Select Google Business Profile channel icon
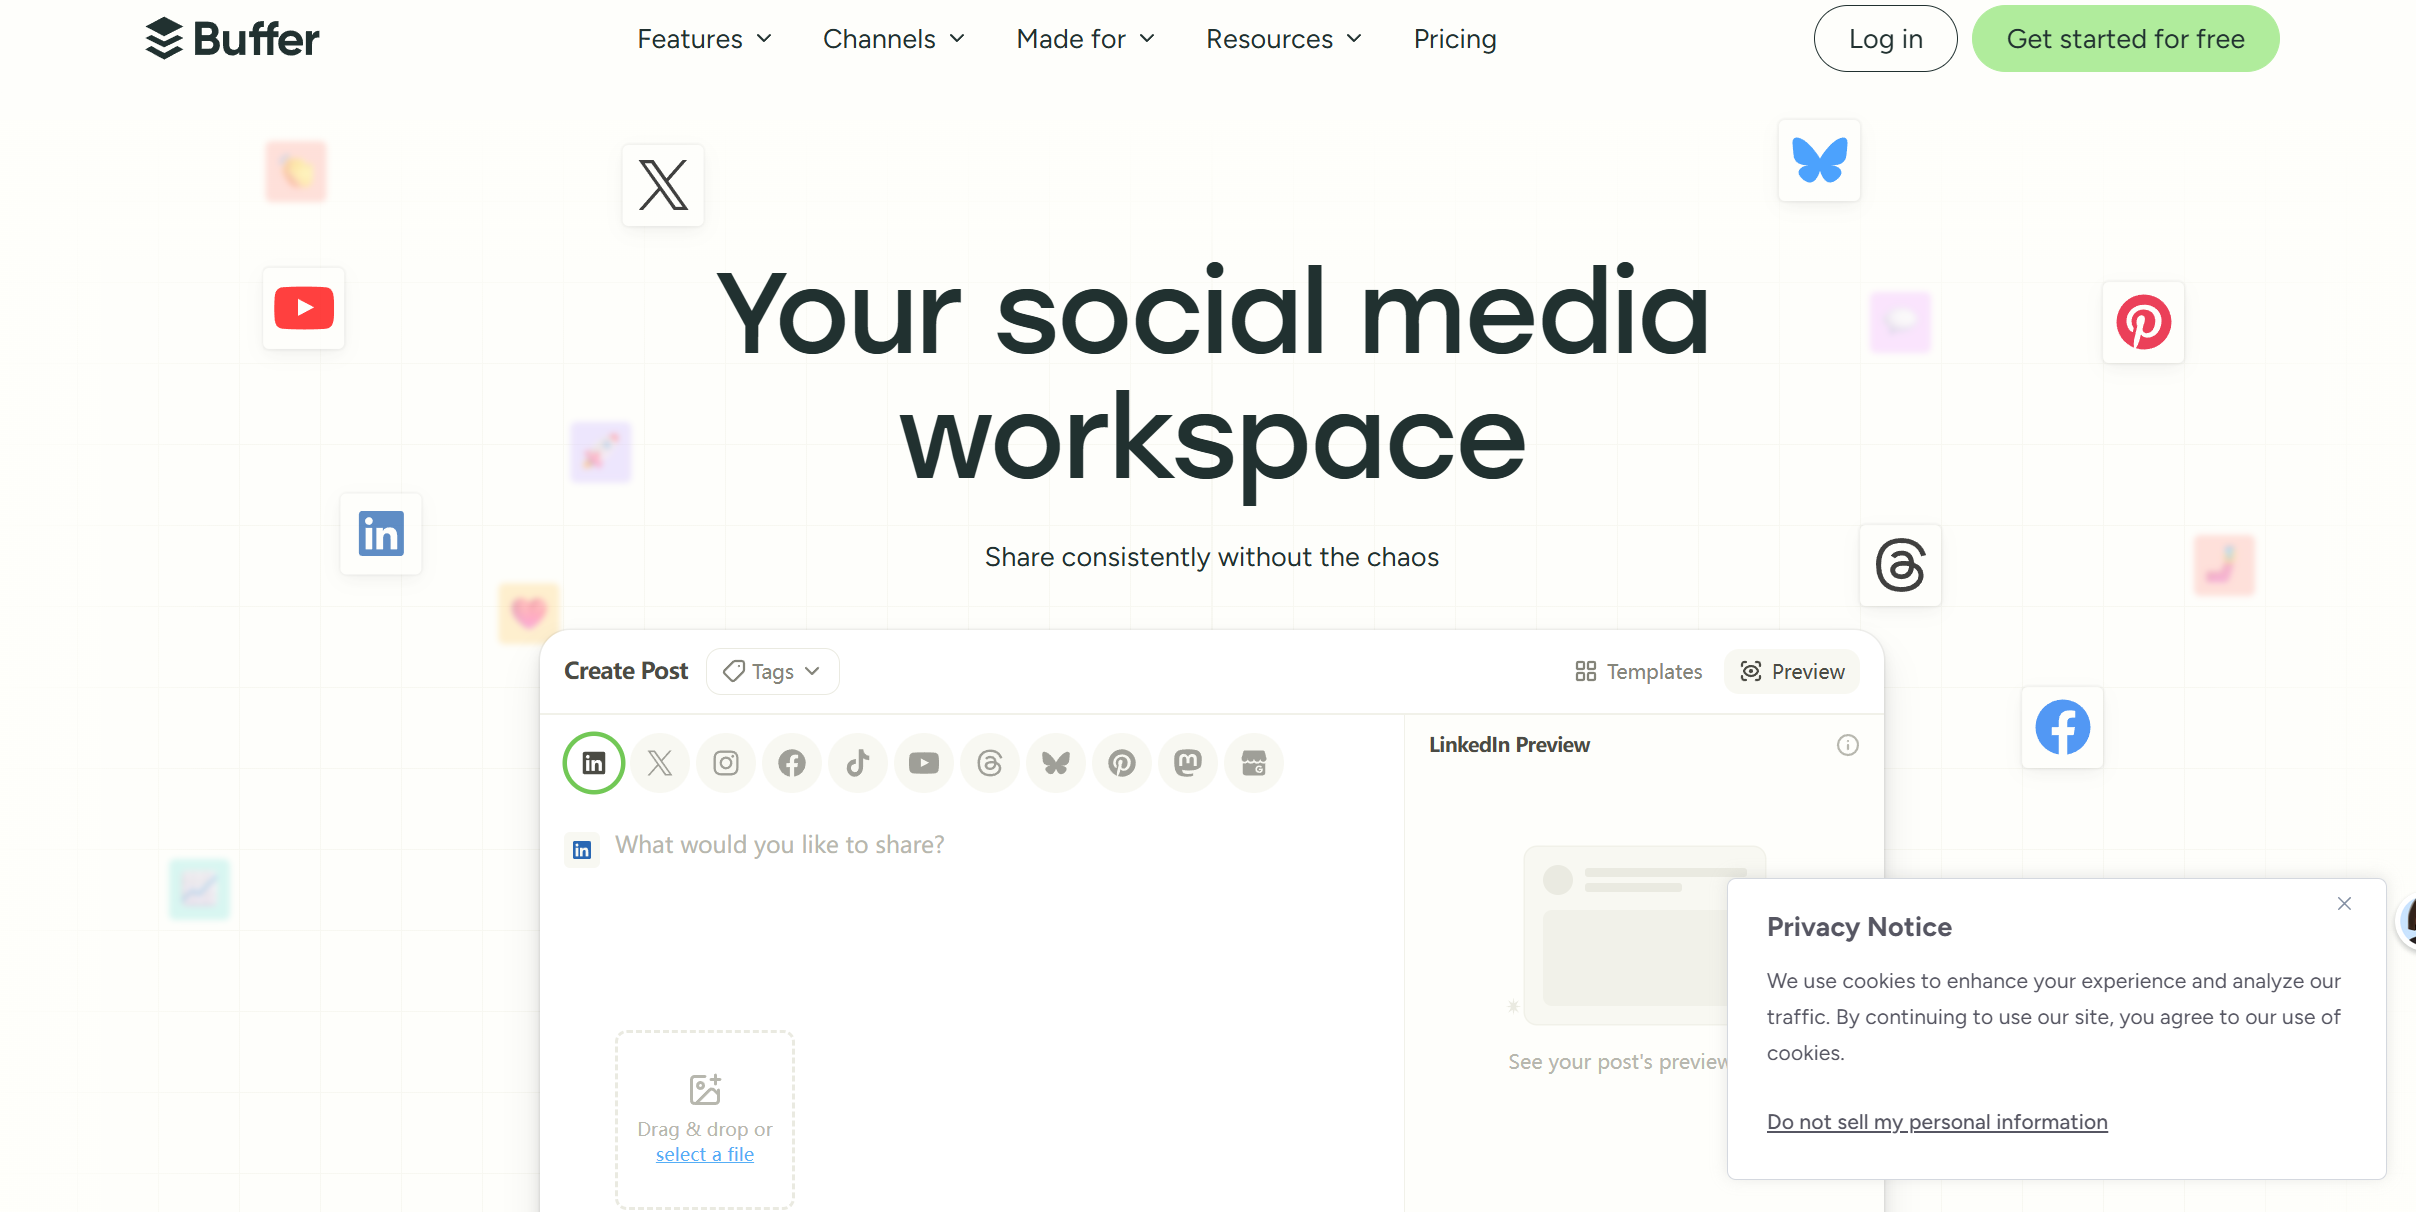This screenshot has width=2416, height=1212. tap(1254, 763)
